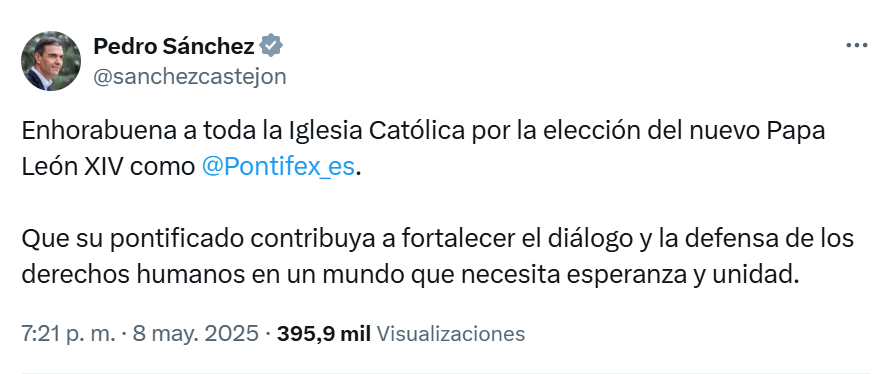Image resolution: width=890 pixels, height=374 pixels.
Task: Click the 395,9 mil view count
Action: [x=324, y=334]
